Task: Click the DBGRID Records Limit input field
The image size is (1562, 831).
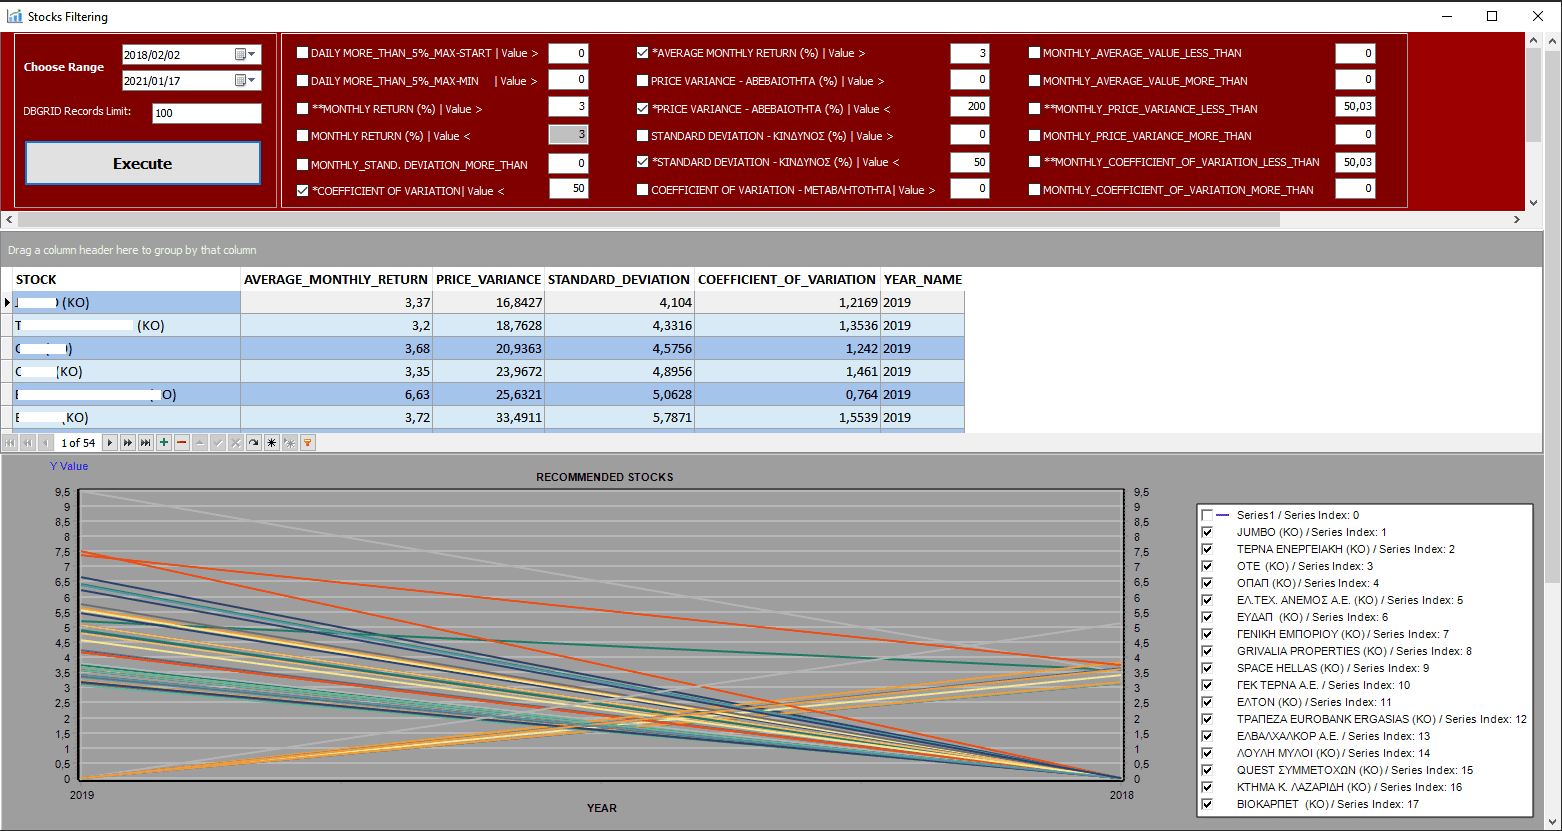Action: 207,113
